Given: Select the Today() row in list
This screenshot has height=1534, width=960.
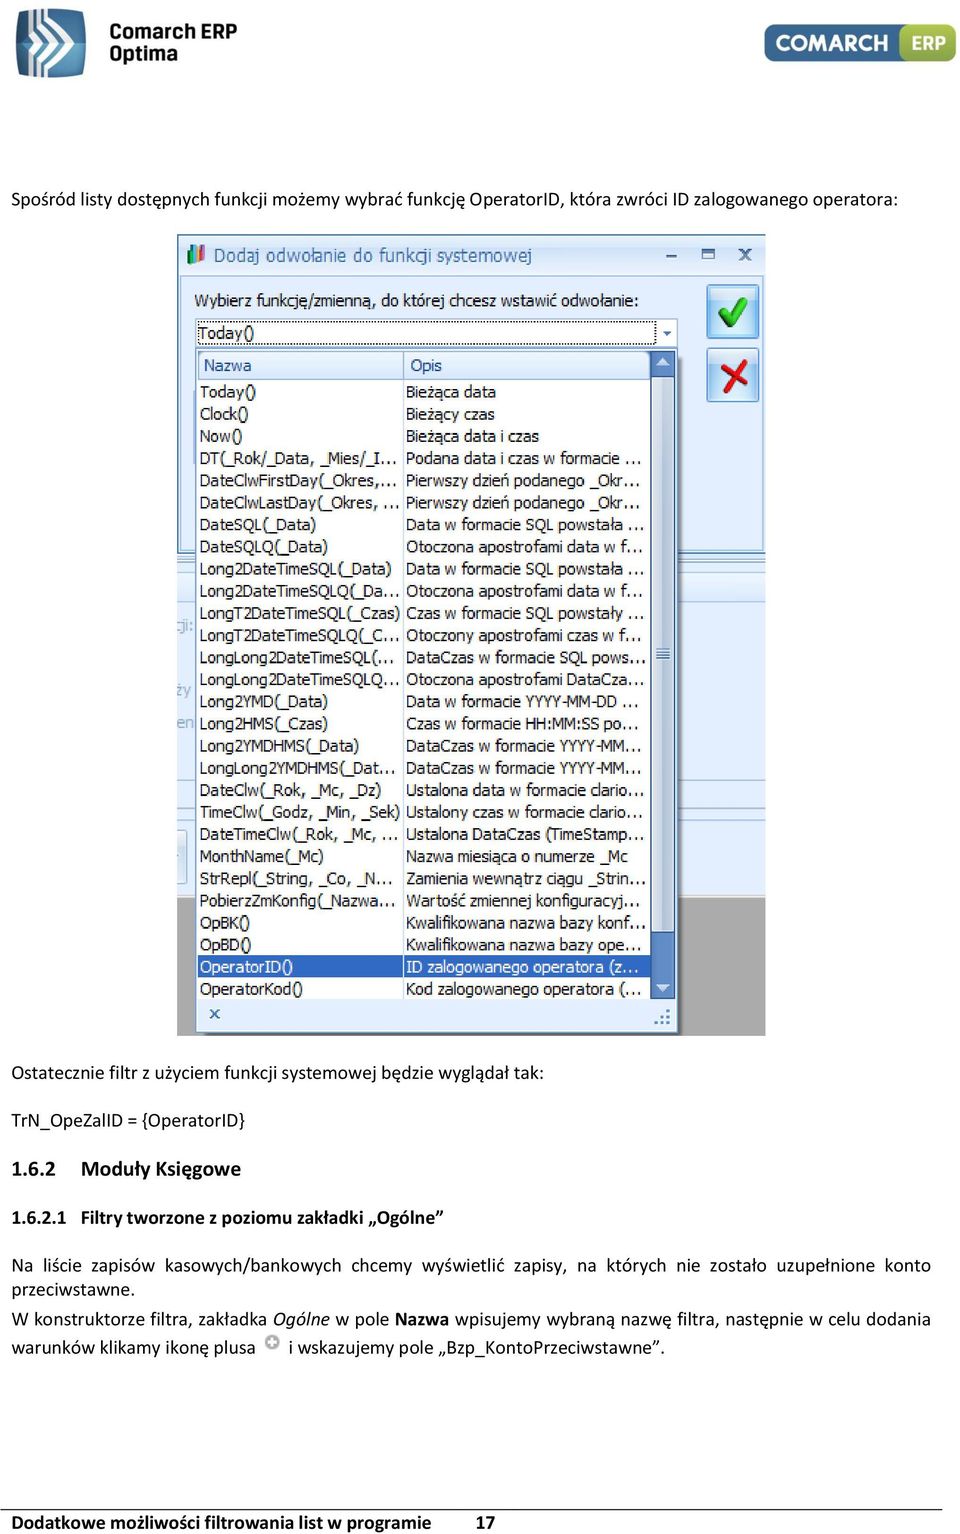Looking at the screenshot, I should click(424, 392).
